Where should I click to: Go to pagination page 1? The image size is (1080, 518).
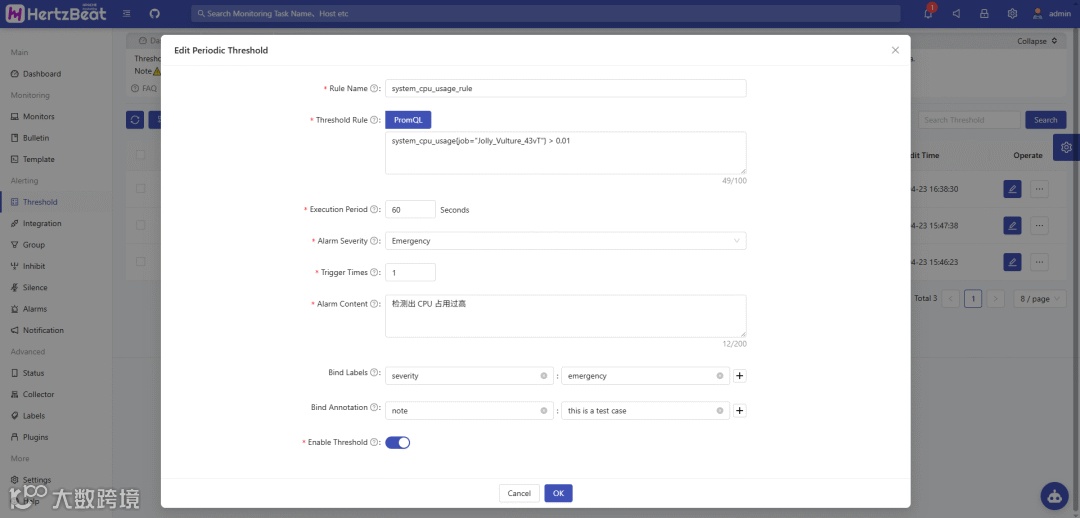(973, 299)
